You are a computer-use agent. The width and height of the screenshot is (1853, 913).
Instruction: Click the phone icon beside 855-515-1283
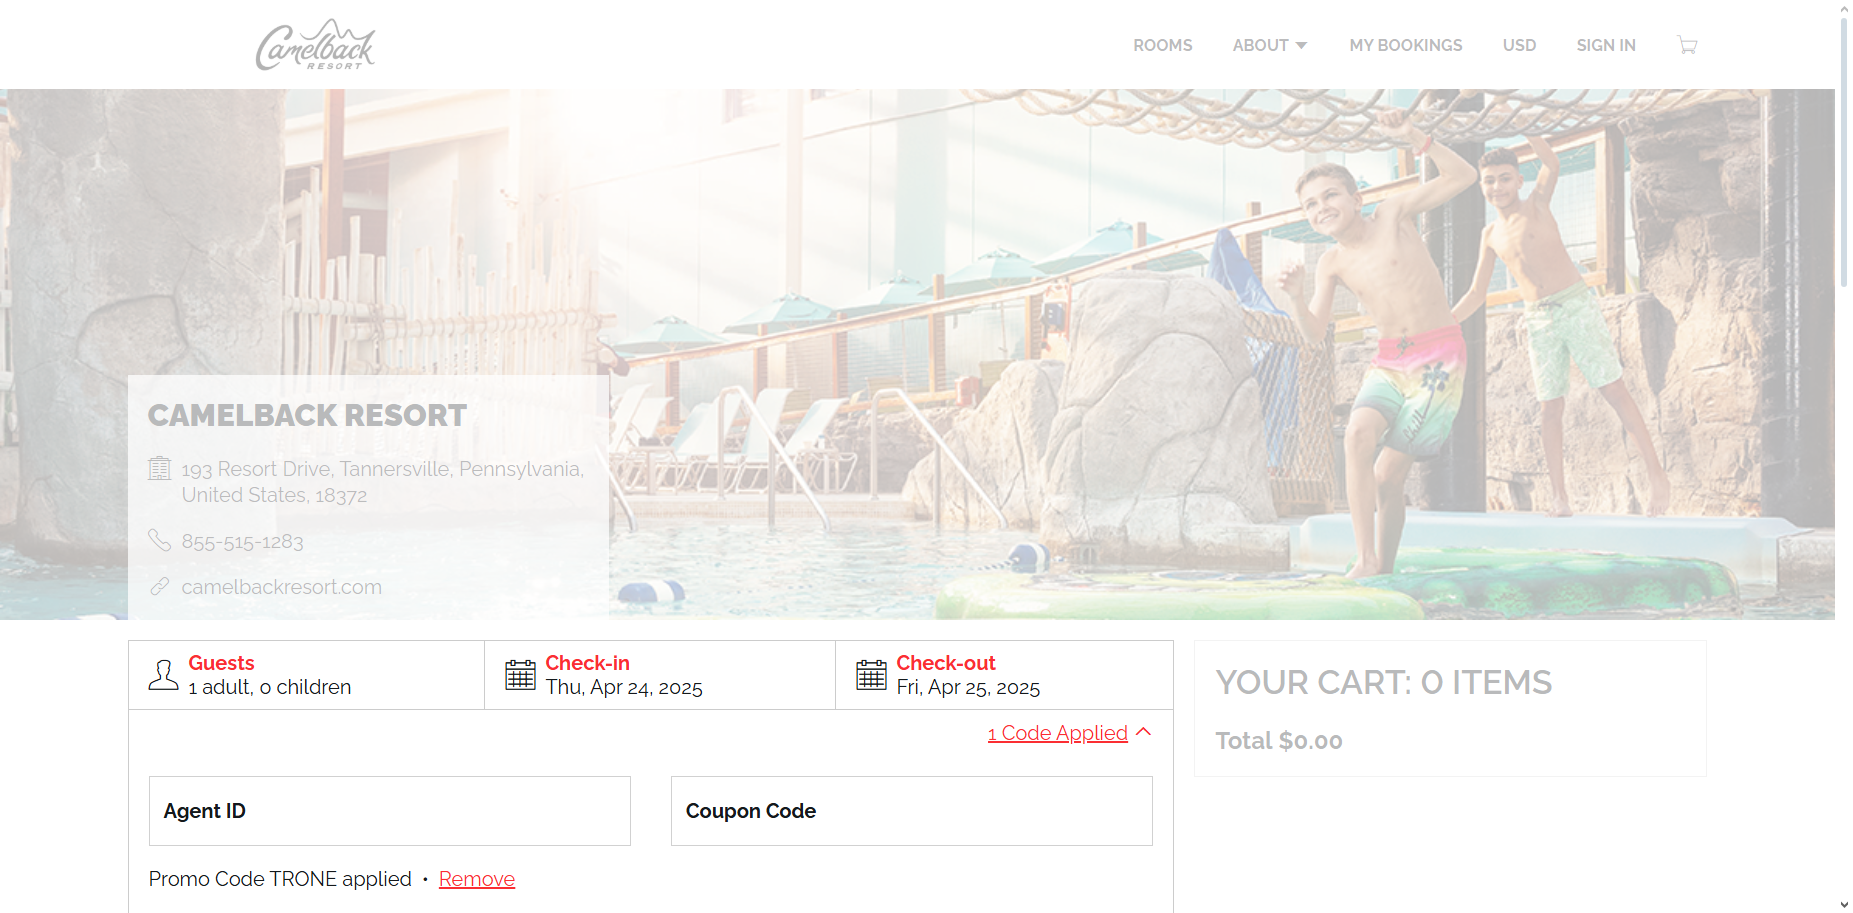point(160,541)
